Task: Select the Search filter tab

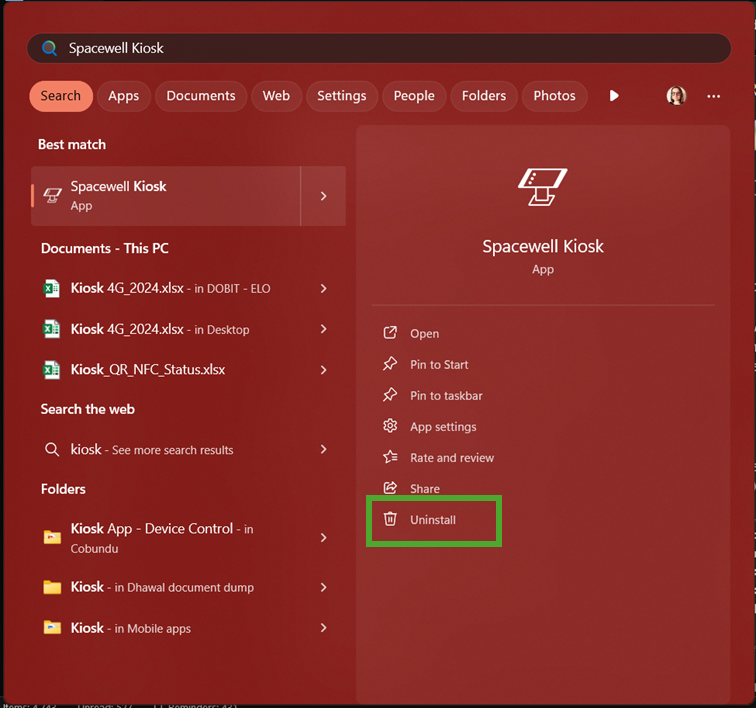Action: click(x=61, y=96)
